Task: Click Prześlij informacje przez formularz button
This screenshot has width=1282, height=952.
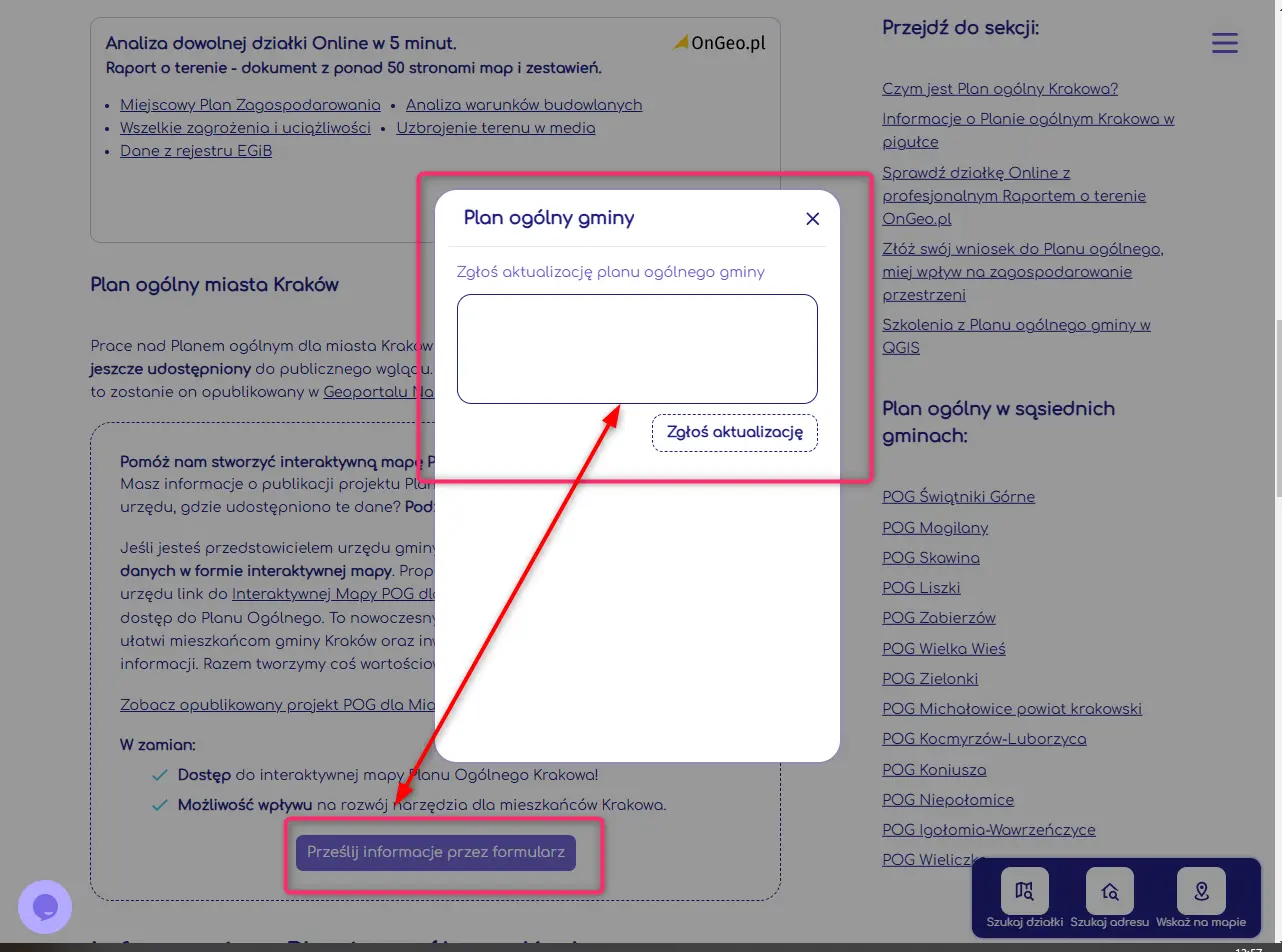Action: [436, 853]
